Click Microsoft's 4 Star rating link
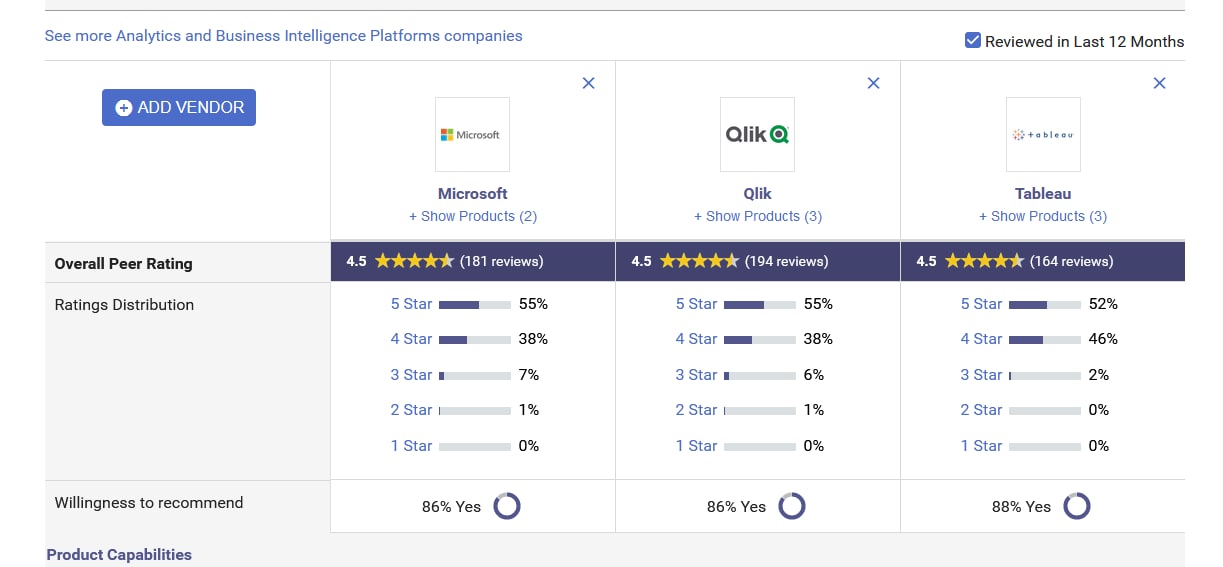This screenshot has height=567, width=1223. click(x=412, y=339)
